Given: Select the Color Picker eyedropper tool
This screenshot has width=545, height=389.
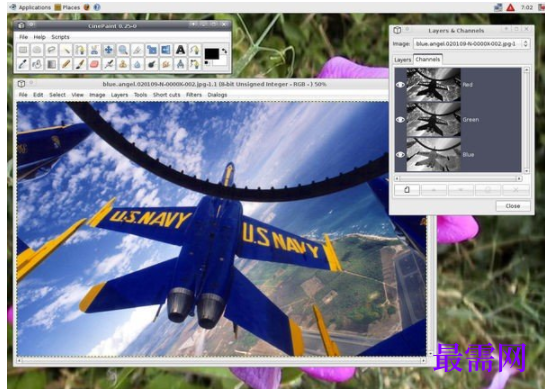Looking at the screenshot, I should click(23, 64).
